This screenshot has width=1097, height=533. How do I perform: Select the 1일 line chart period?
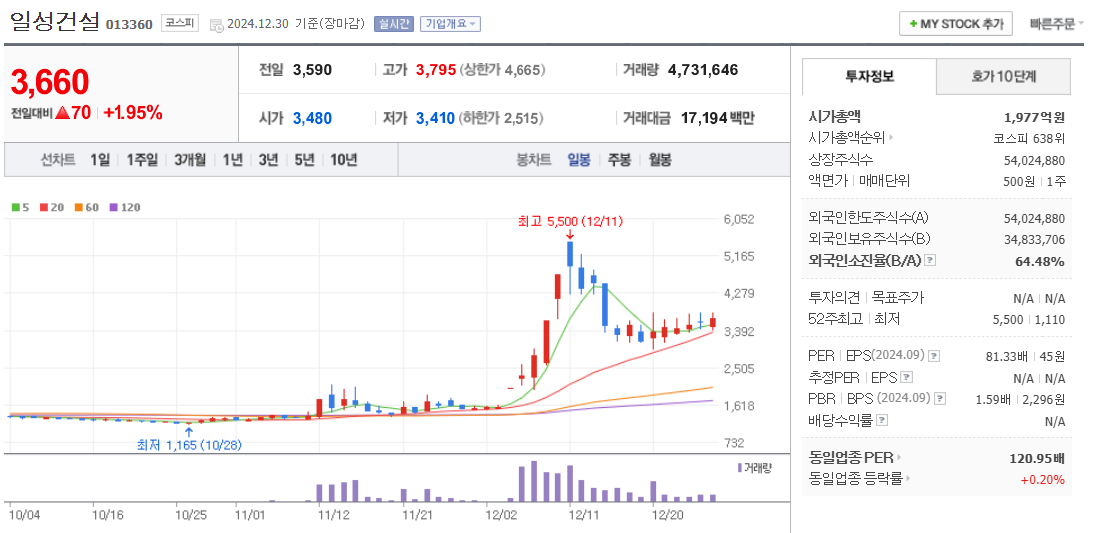coord(100,159)
